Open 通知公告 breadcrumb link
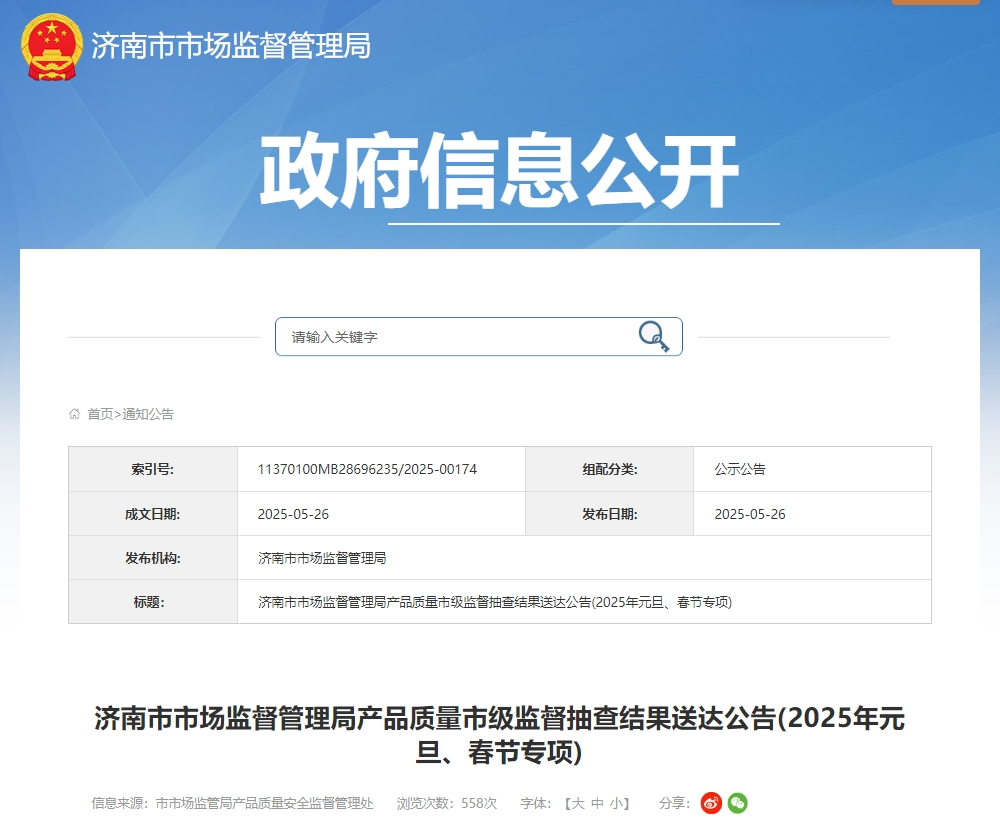The height and width of the screenshot is (824, 1000). coord(148,414)
